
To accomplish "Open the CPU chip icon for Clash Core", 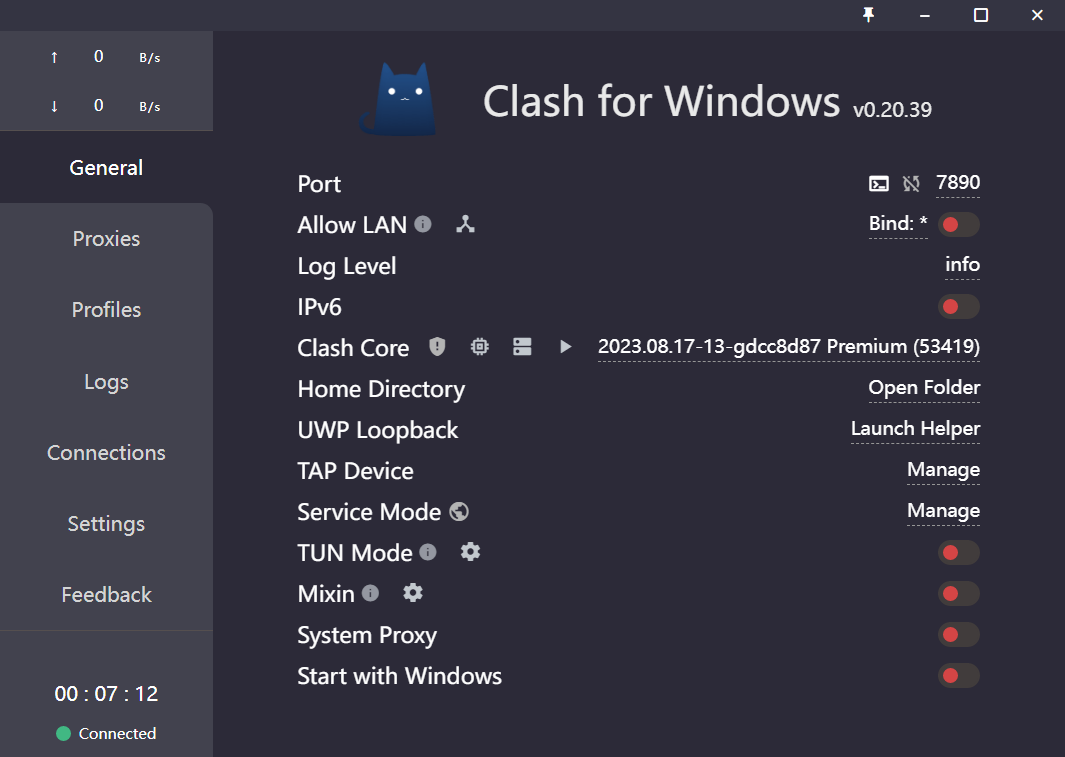I will pyautogui.click(x=479, y=346).
